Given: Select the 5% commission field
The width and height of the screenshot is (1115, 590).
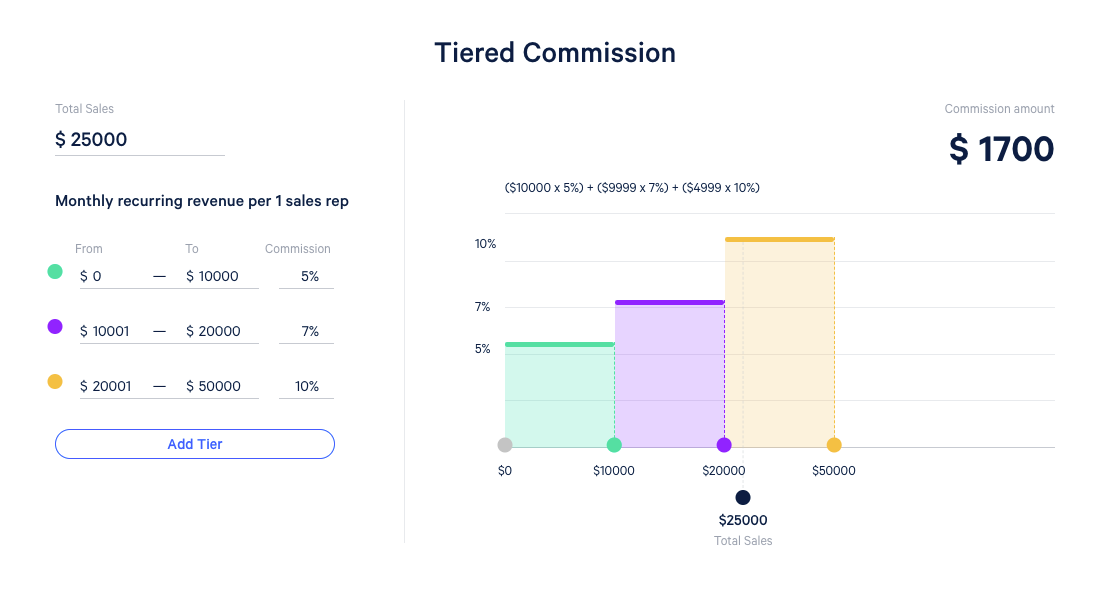Looking at the screenshot, I should [x=305, y=276].
